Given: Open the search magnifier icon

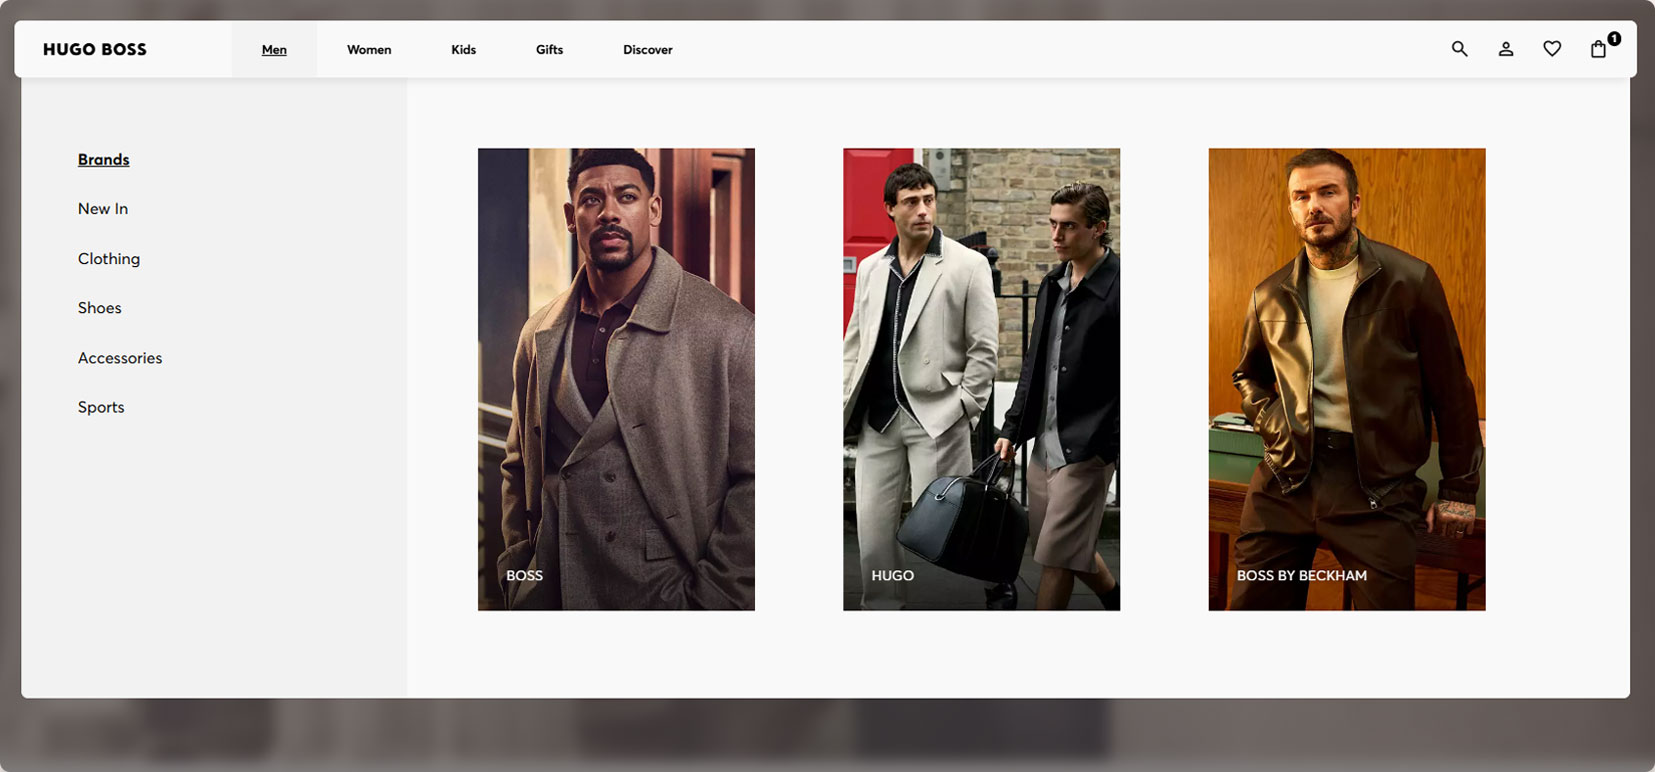Looking at the screenshot, I should tap(1459, 49).
